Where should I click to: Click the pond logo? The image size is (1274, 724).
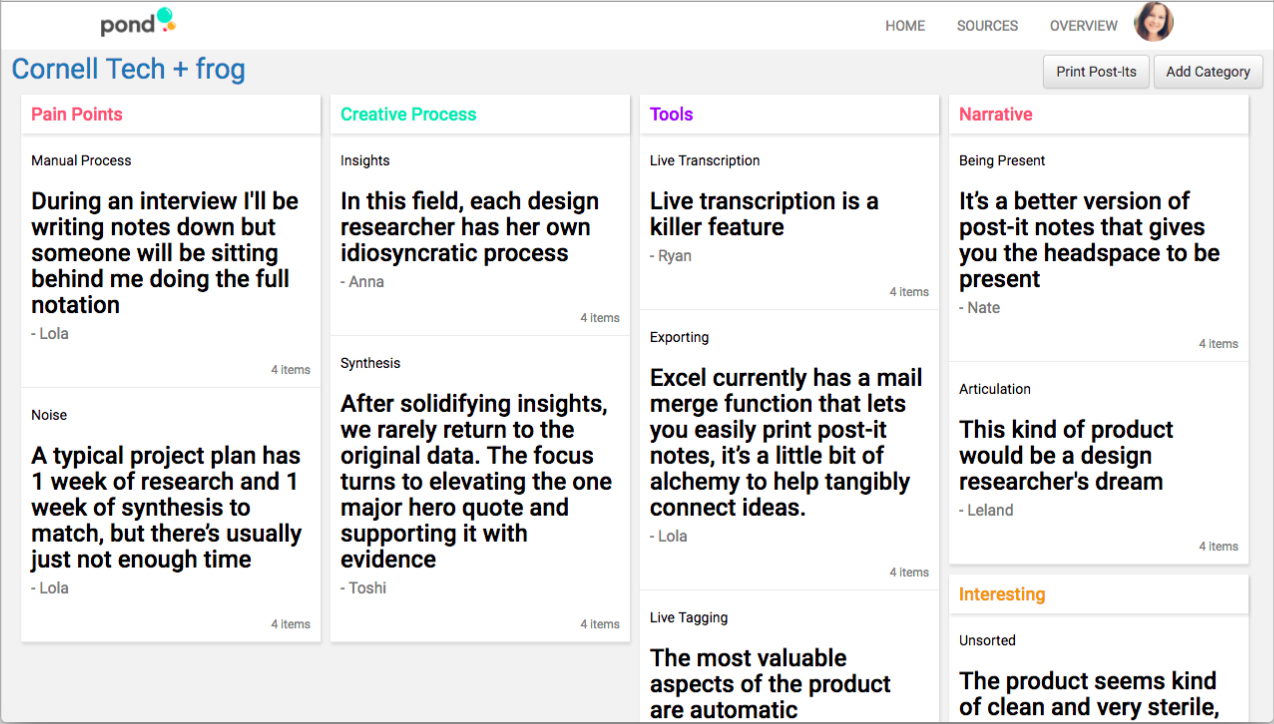(138, 23)
